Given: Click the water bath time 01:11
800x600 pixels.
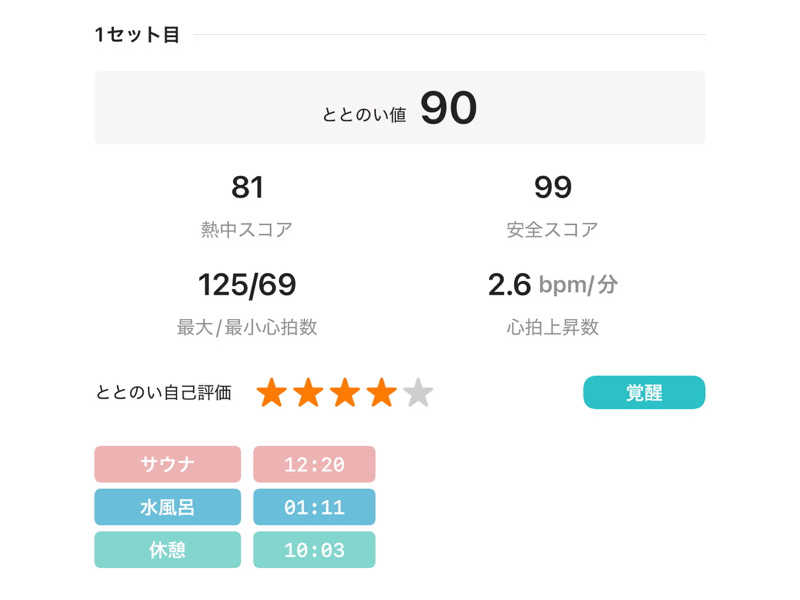Looking at the screenshot, I should (x=314, y=507).
